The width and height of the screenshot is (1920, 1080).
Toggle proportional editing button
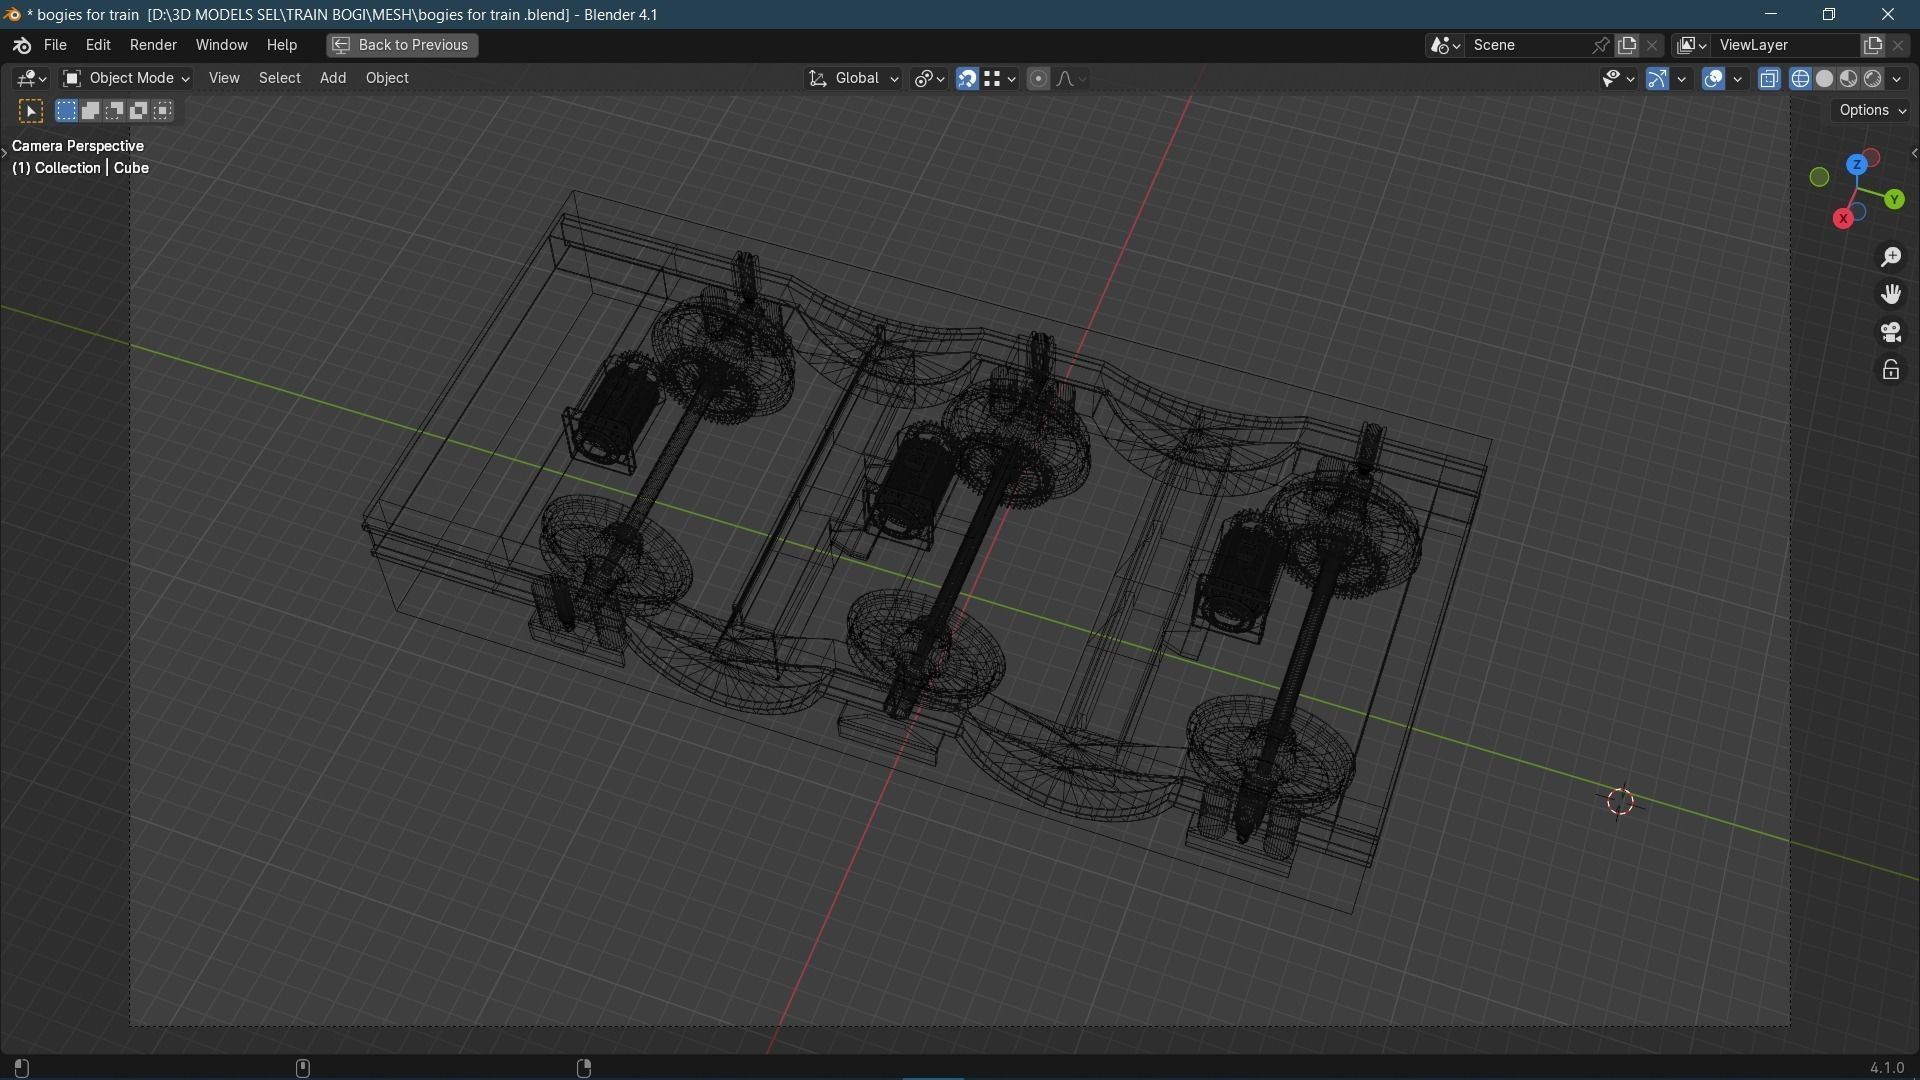(x=1038, y=78)
